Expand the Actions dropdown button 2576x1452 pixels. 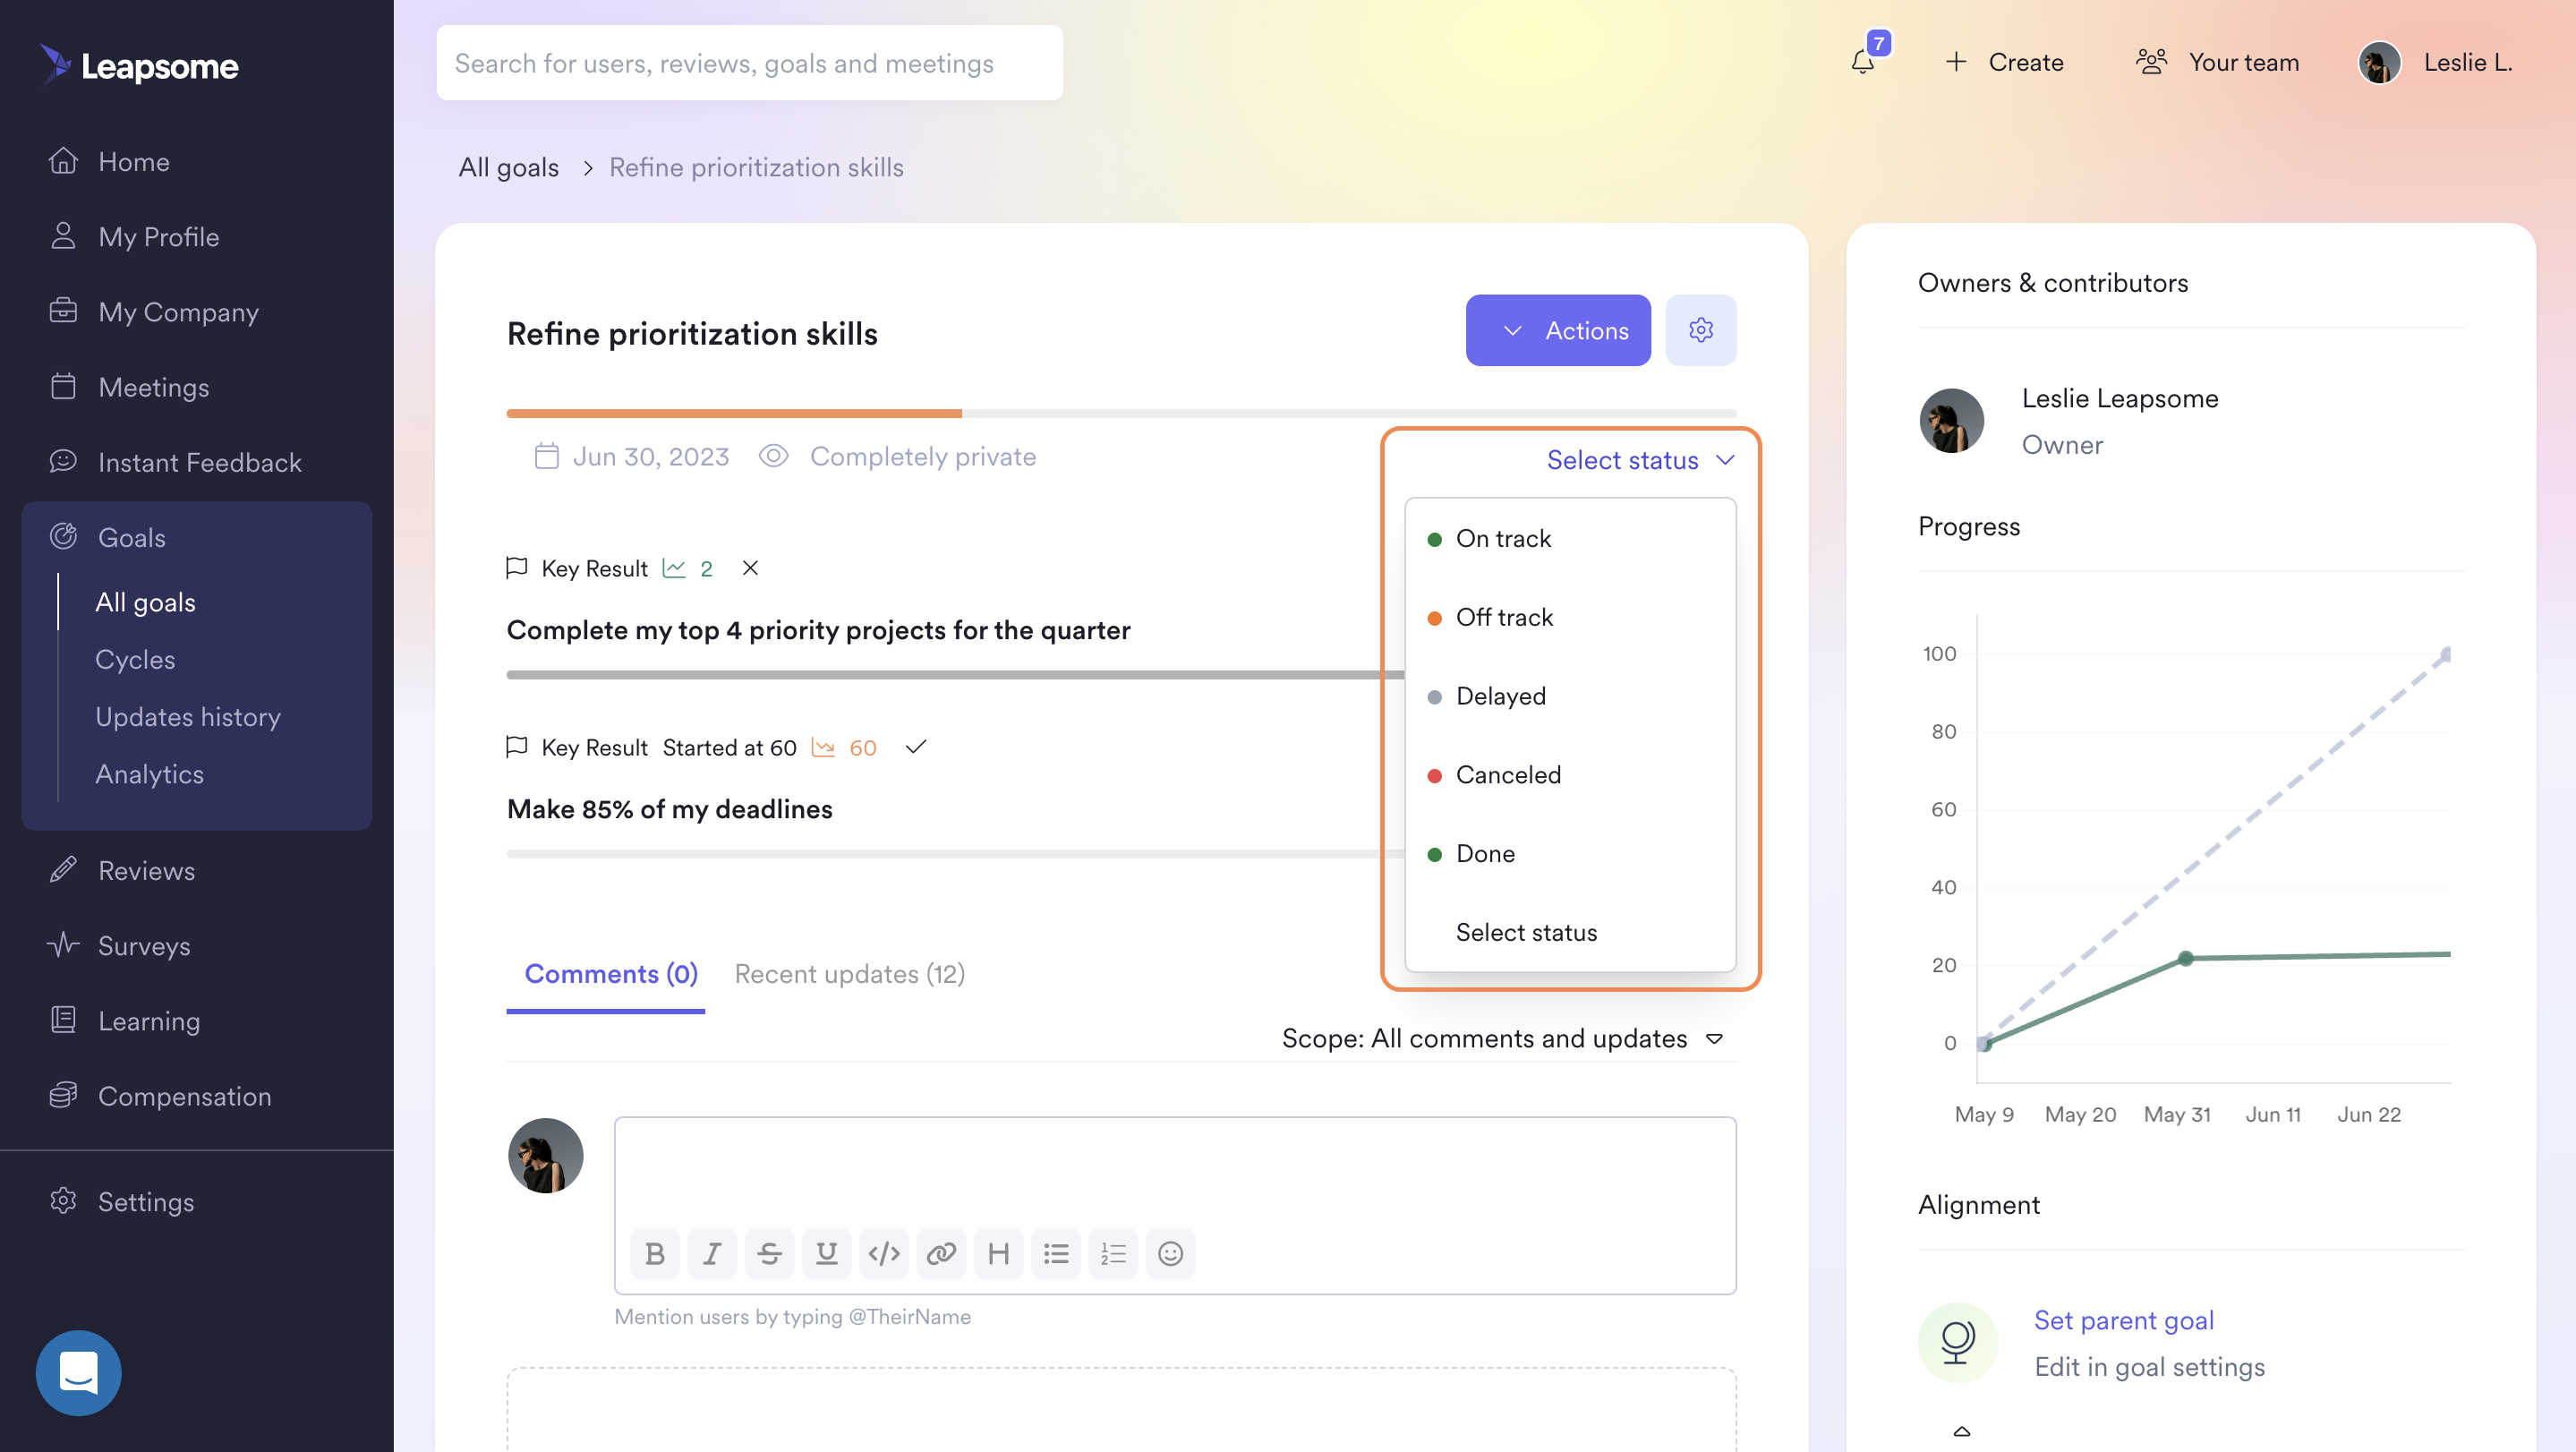(1558, 330)
